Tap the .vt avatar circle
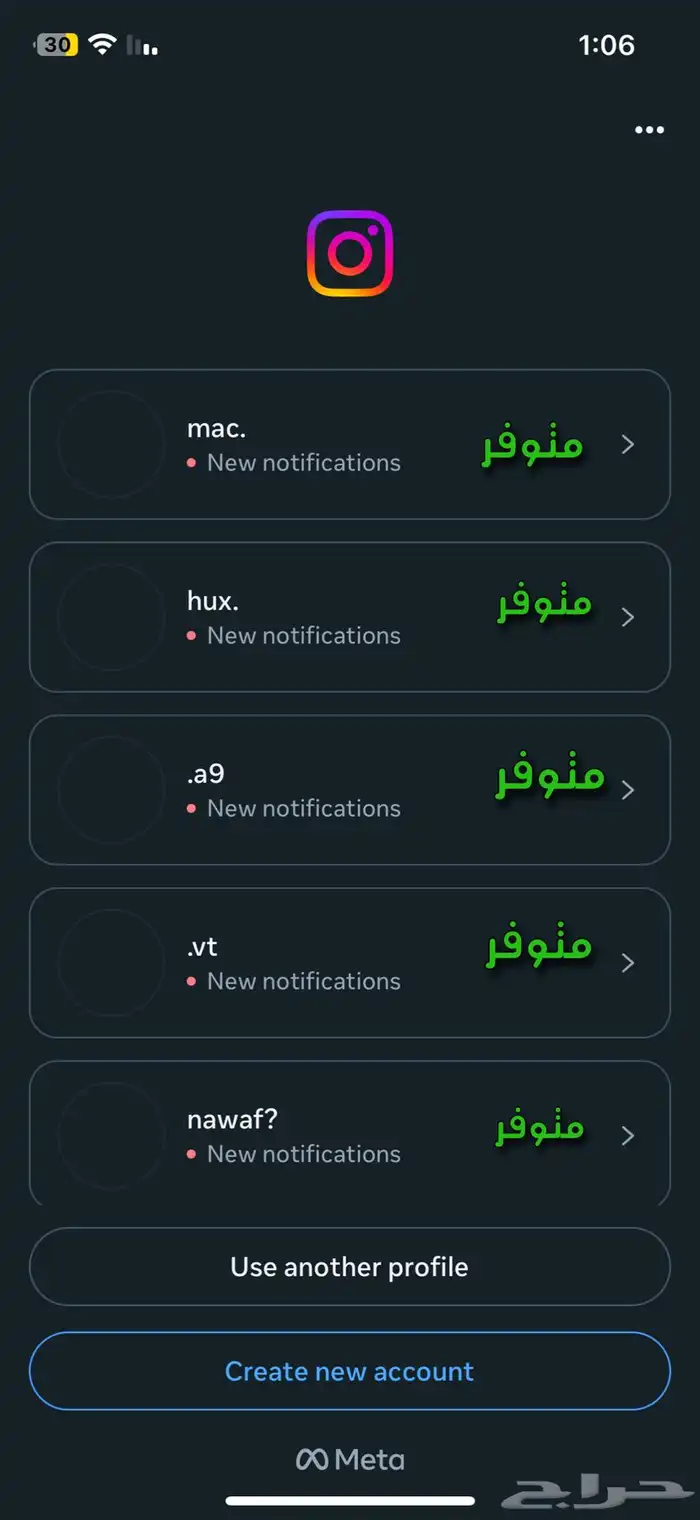The image size is (700, 1520). [x=112, y=963]
